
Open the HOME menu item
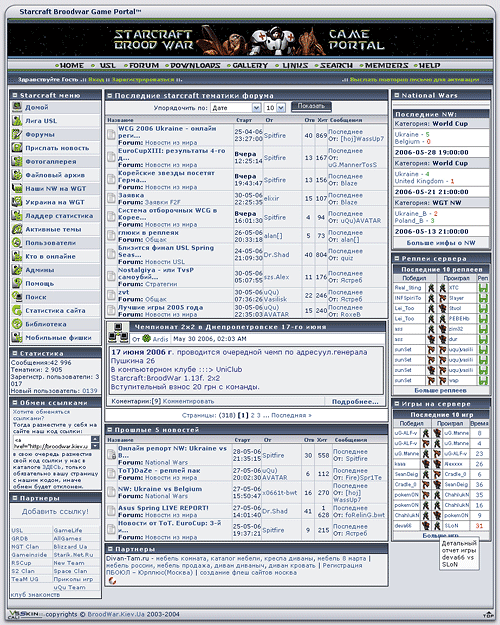tap(71, 65)
